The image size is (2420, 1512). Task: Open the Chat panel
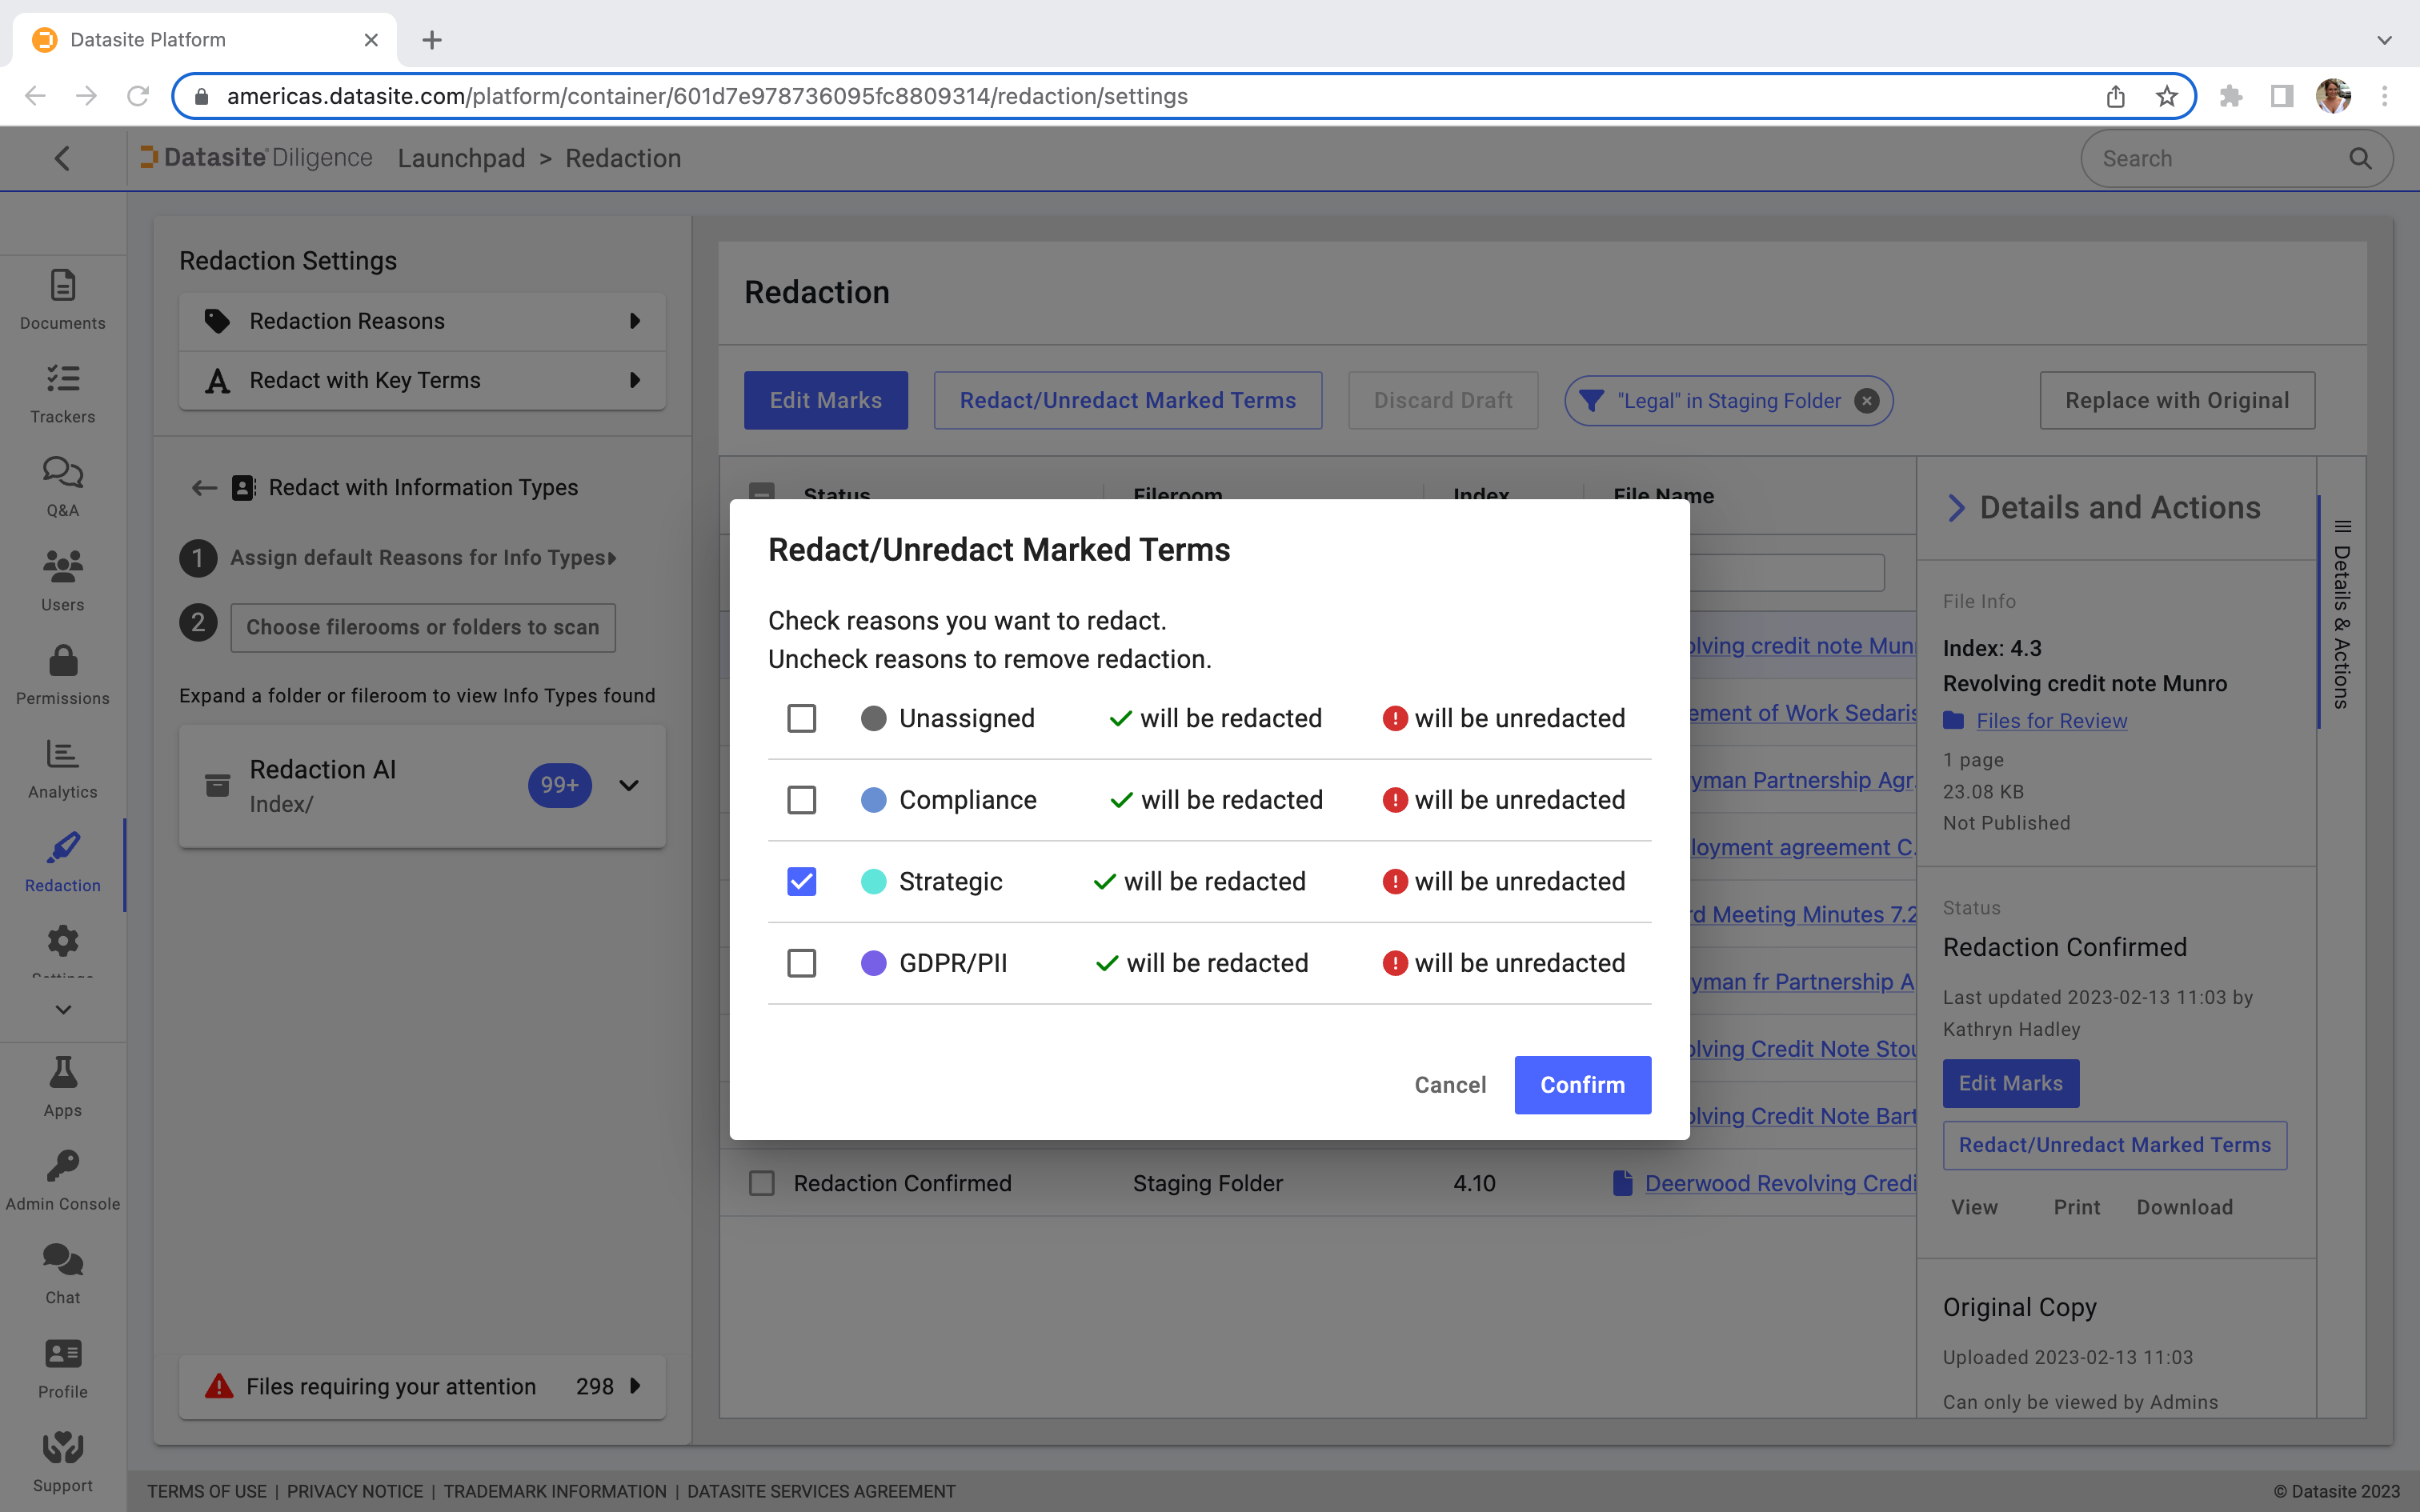[x=62, y=1271]
